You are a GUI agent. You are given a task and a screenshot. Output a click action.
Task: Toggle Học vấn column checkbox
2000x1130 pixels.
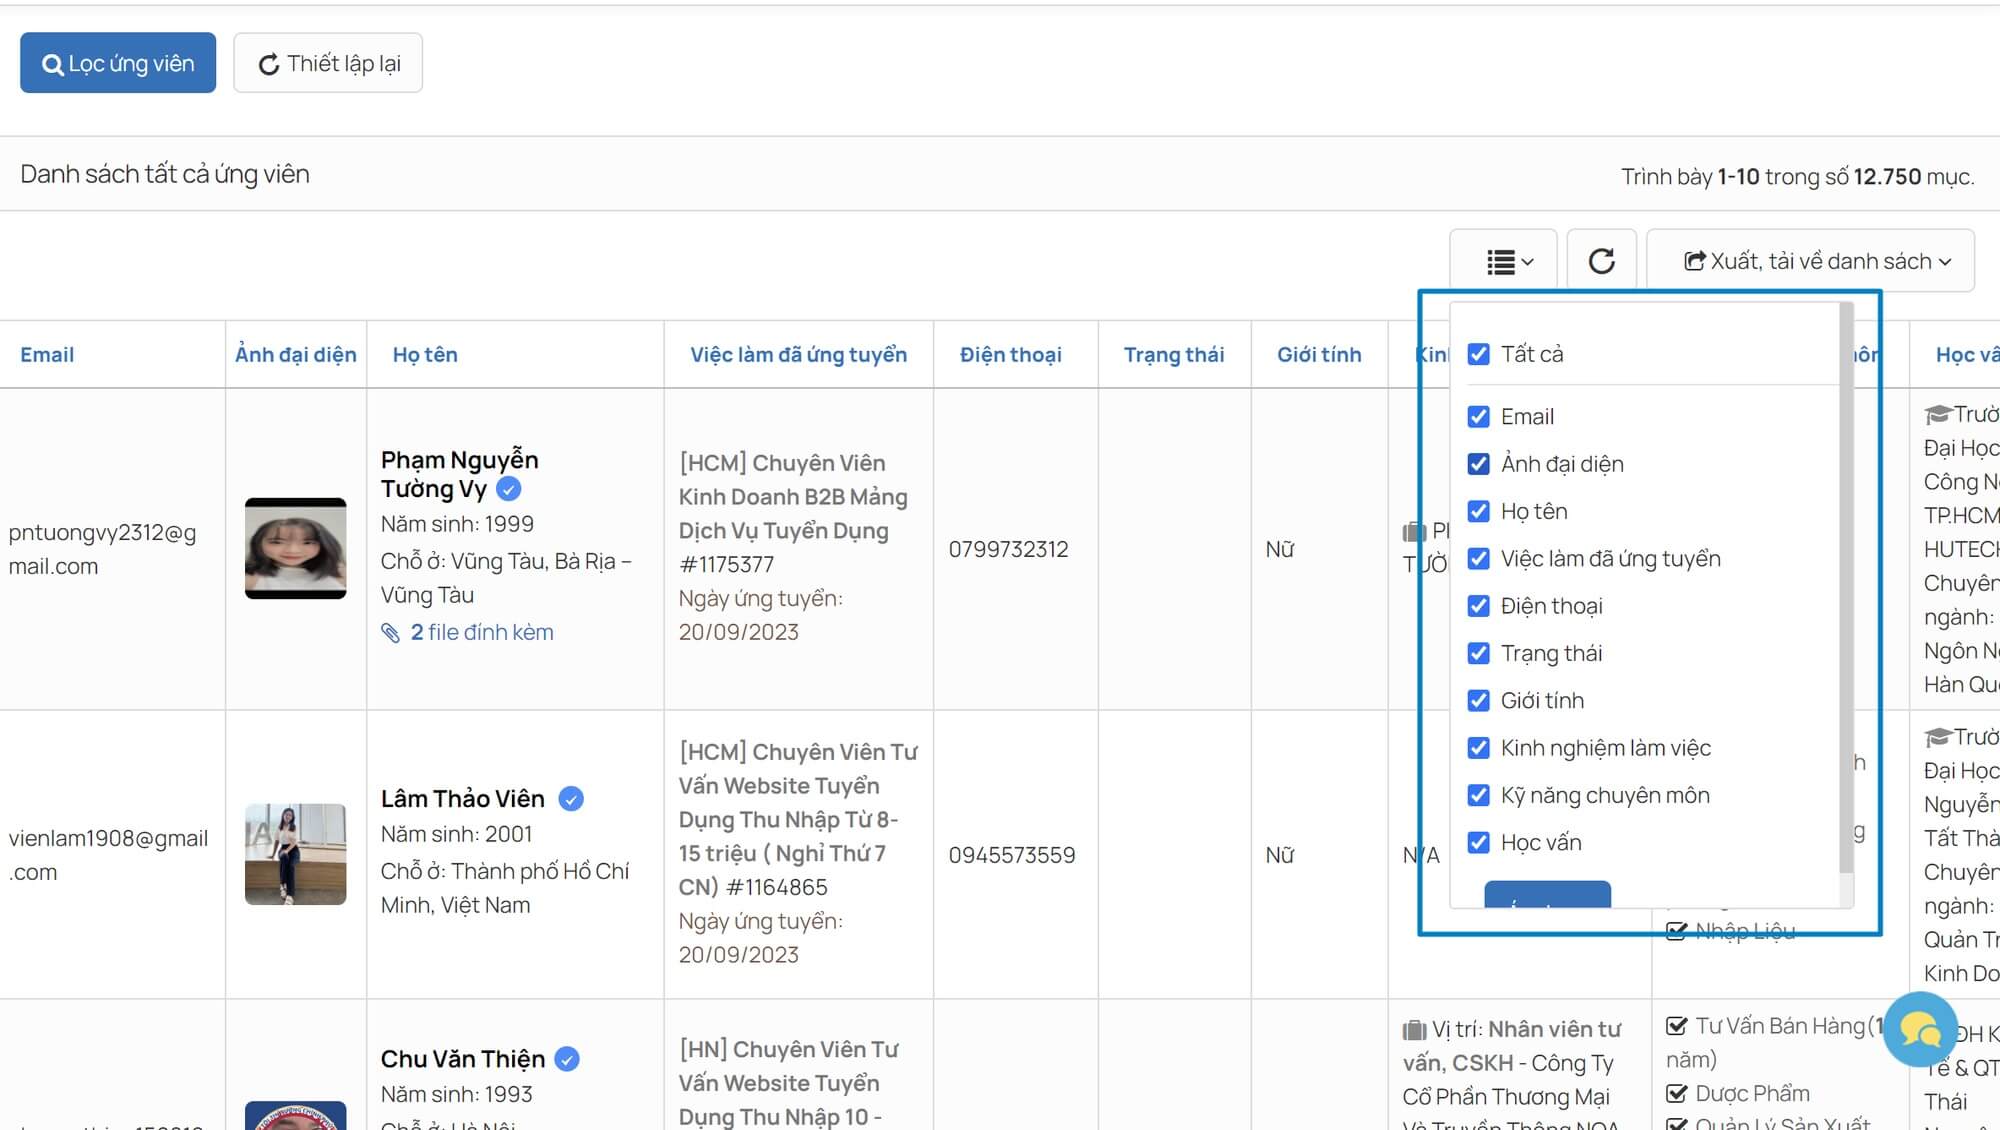1478,842
